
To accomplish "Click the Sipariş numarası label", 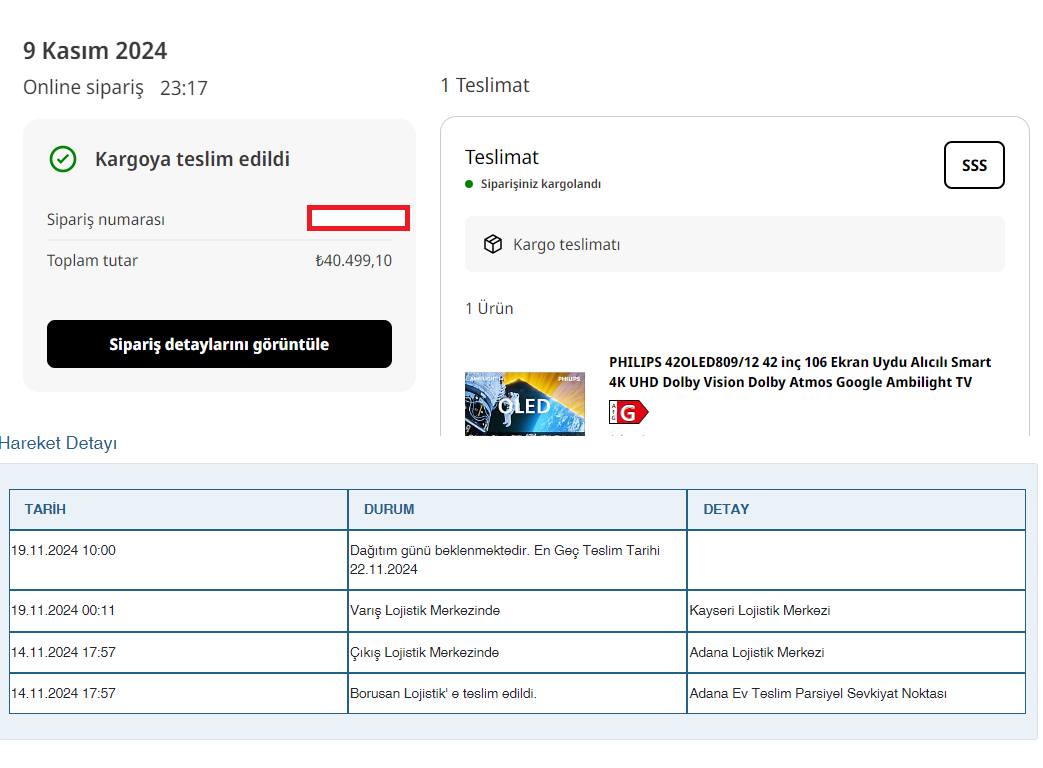I will [106, 219].
